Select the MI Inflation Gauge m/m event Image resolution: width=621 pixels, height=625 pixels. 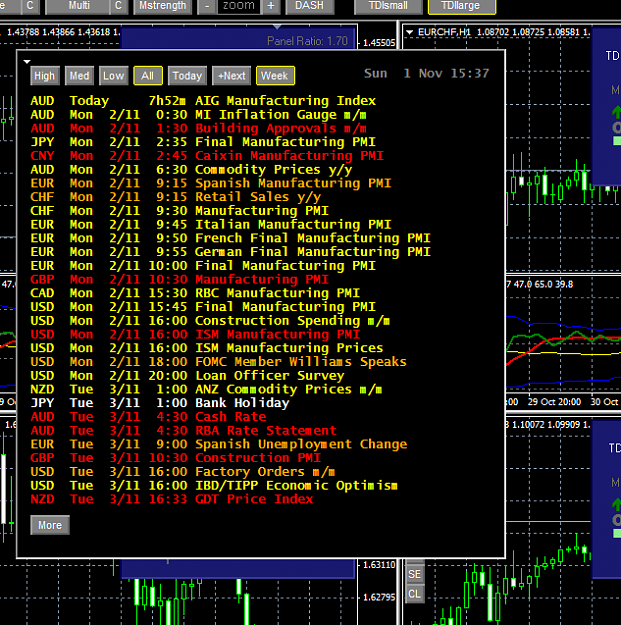tap(198, 115)
